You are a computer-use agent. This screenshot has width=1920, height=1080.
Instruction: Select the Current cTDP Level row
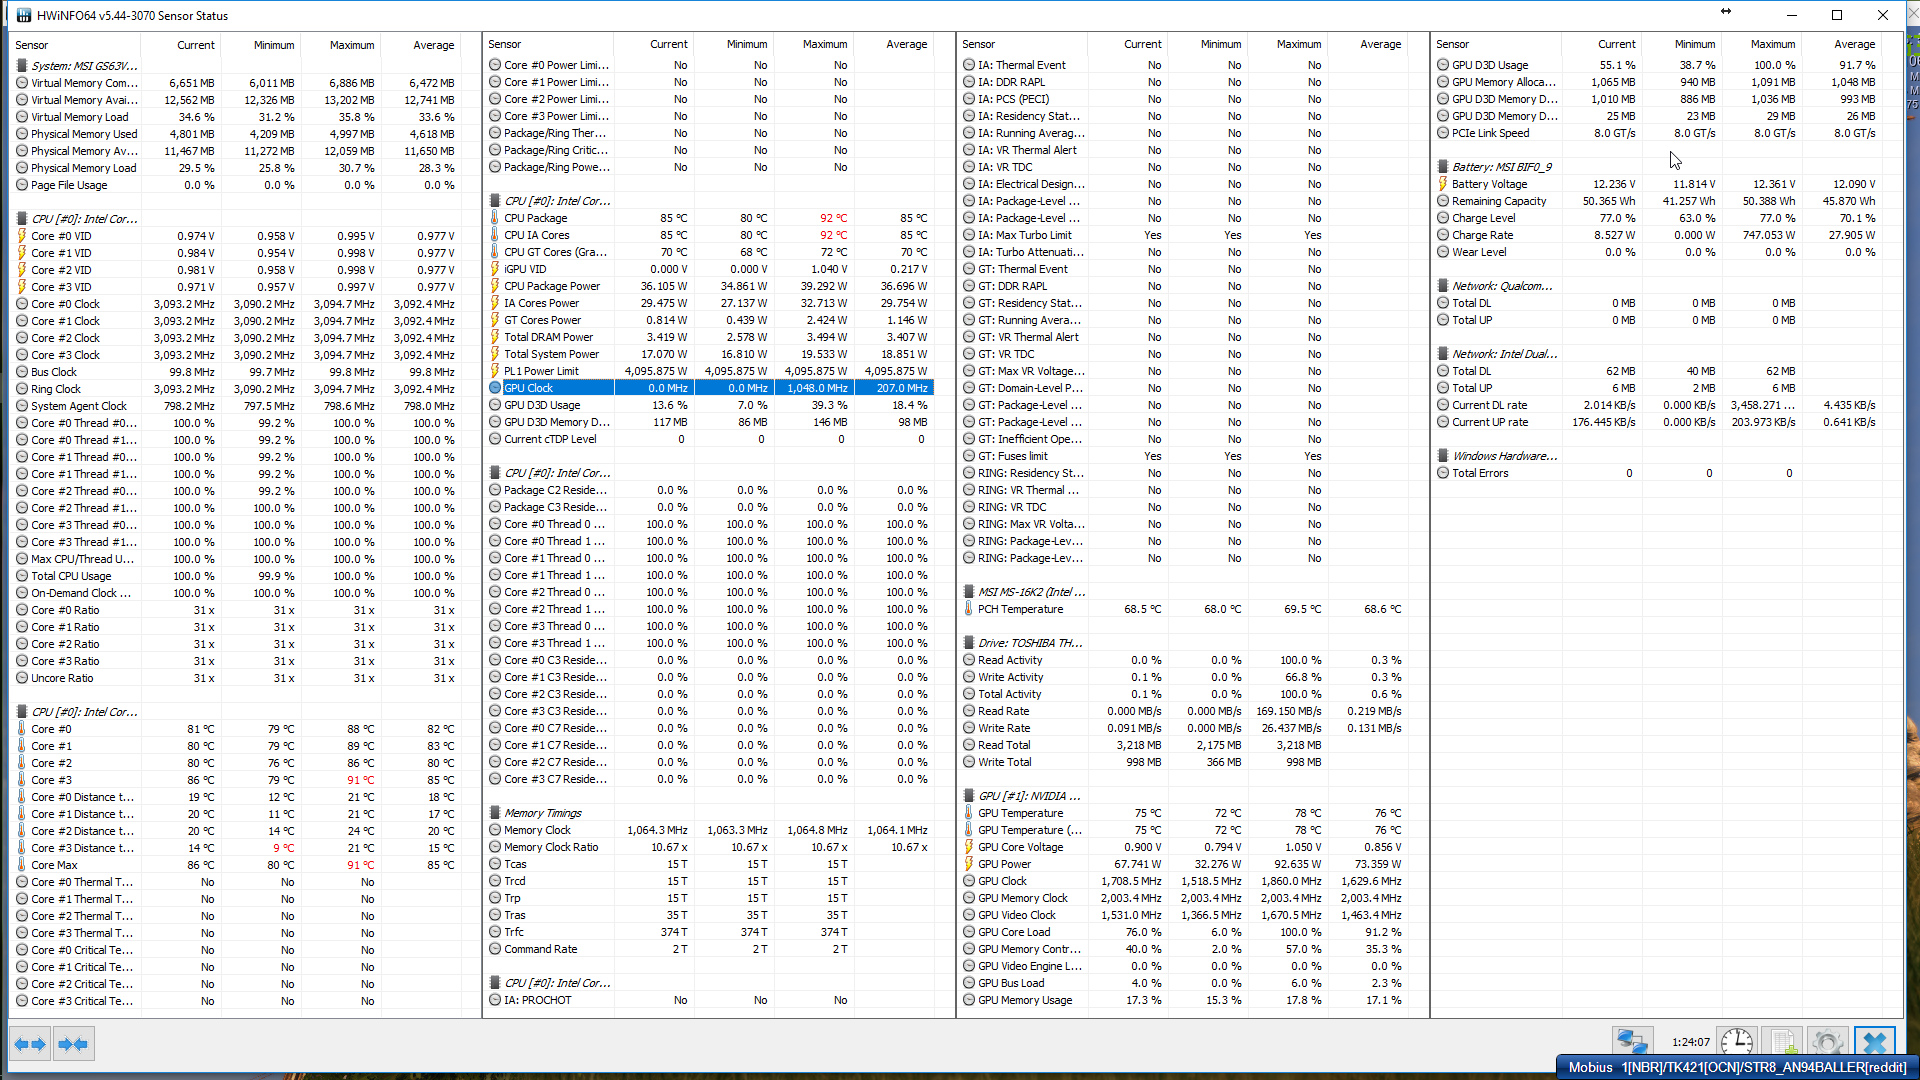(710, 439)
